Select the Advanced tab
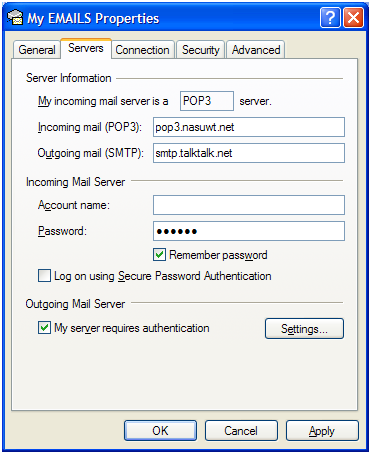The image size is (371, 454). [256, 50]
